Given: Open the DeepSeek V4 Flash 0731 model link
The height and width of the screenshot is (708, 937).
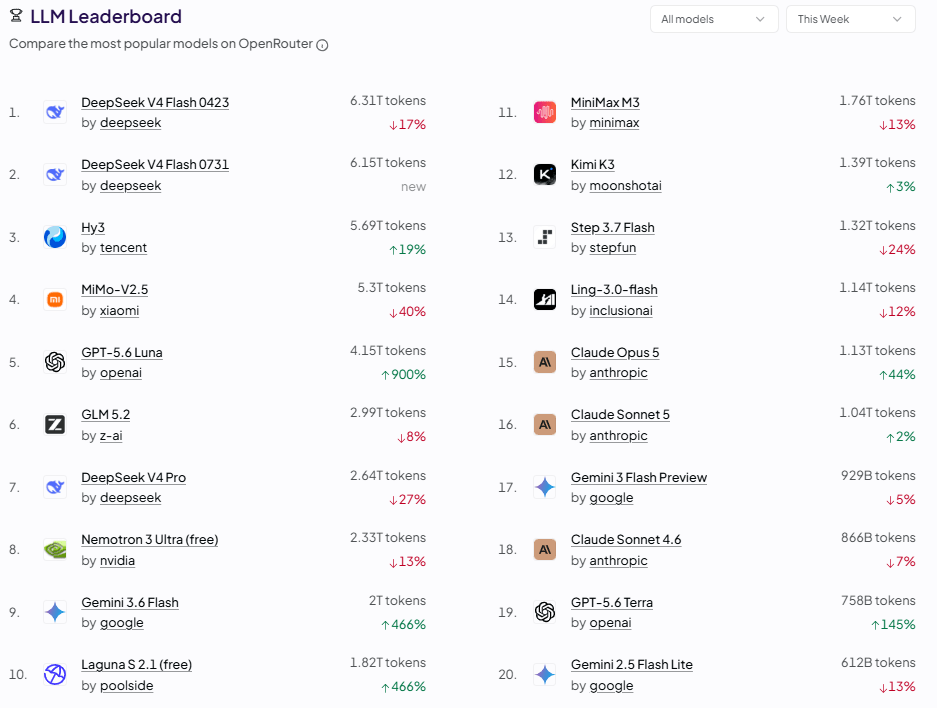Looking at the screenshot, I should click(x=155, y=164).
